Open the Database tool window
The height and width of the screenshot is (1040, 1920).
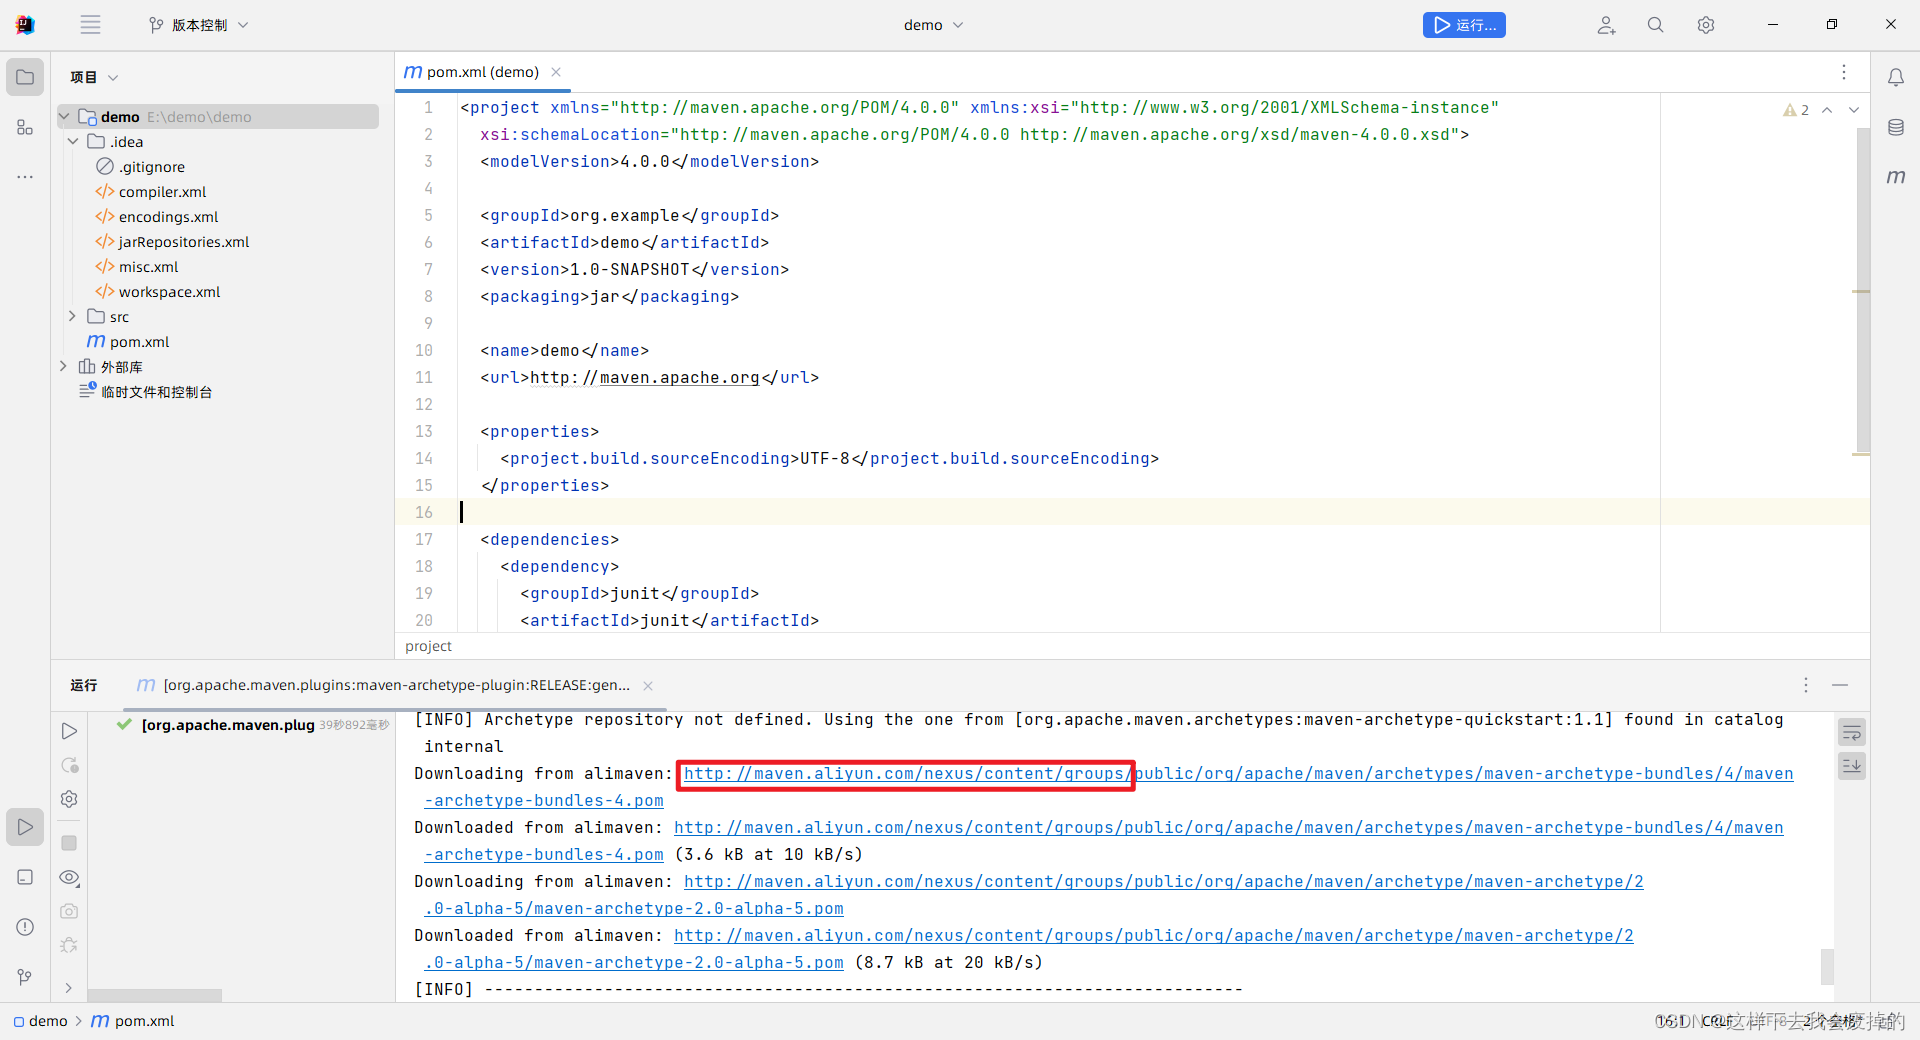pos(1896,127)
